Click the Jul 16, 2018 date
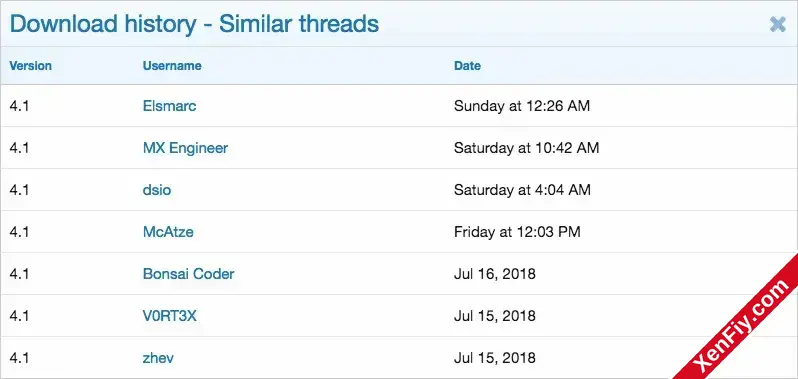Viewport: 798px width, 379px height. pyautogui.click(x=495, y=274)
